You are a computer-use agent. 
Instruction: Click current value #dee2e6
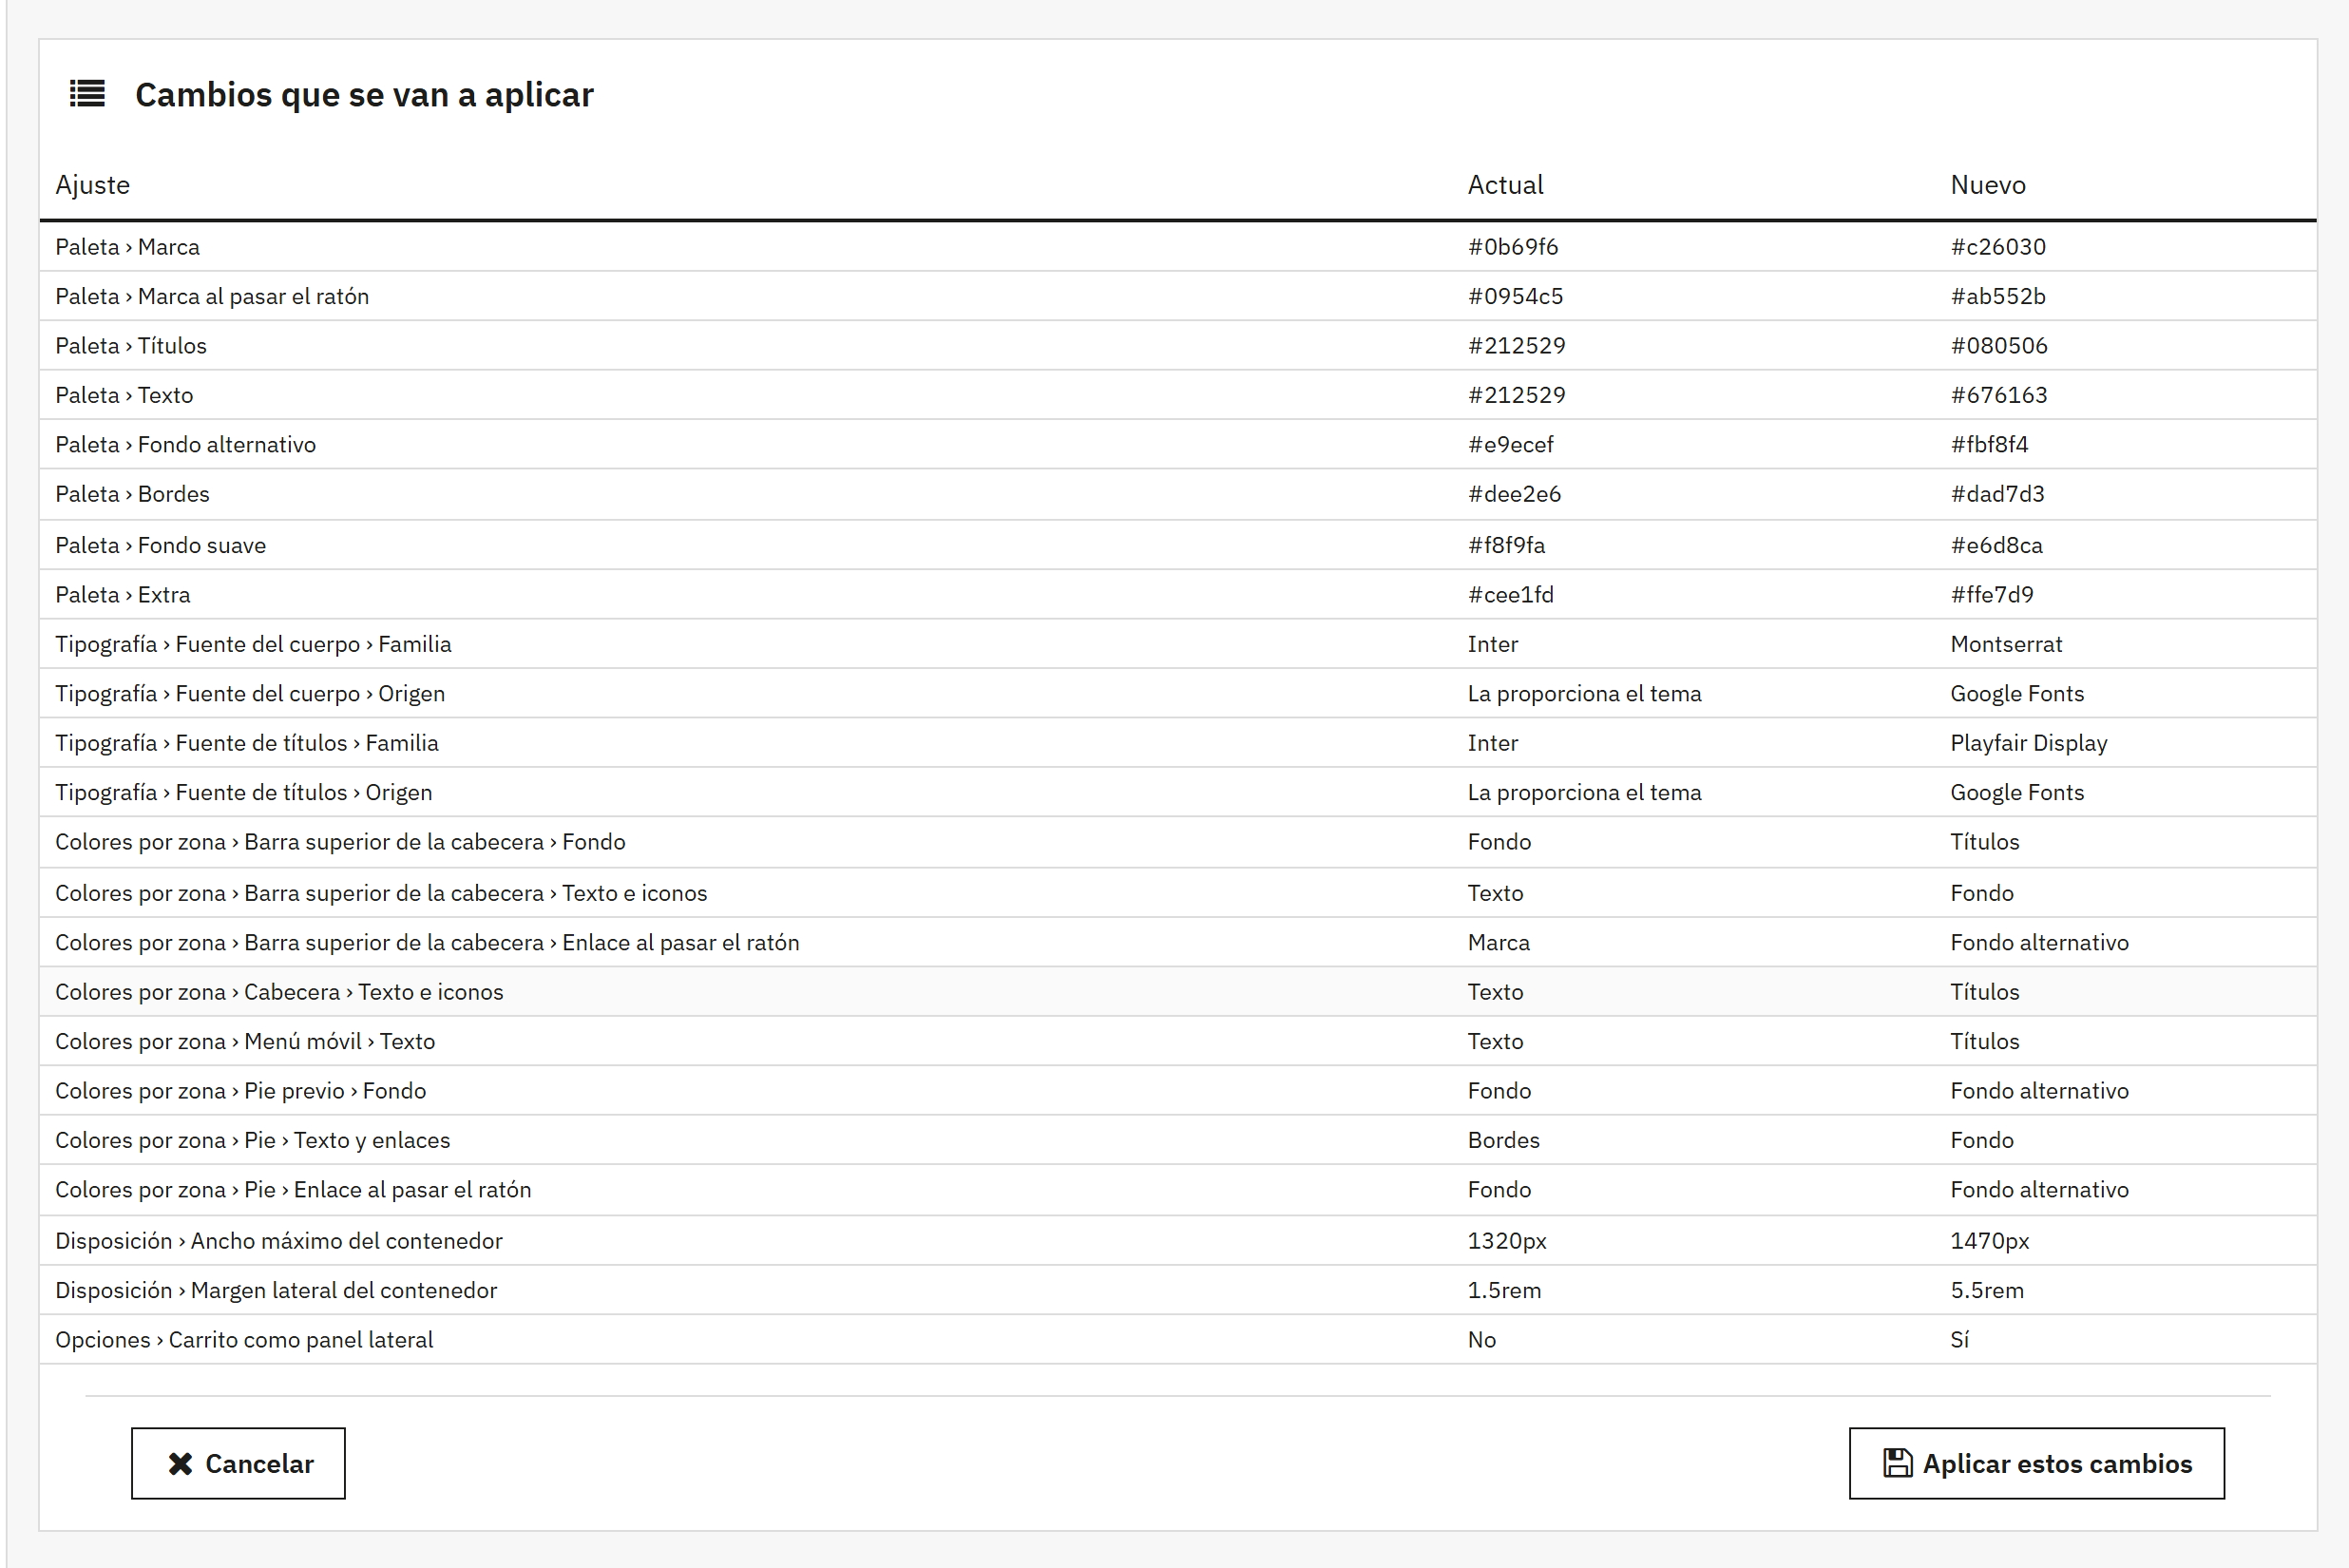click(1514, 494)
